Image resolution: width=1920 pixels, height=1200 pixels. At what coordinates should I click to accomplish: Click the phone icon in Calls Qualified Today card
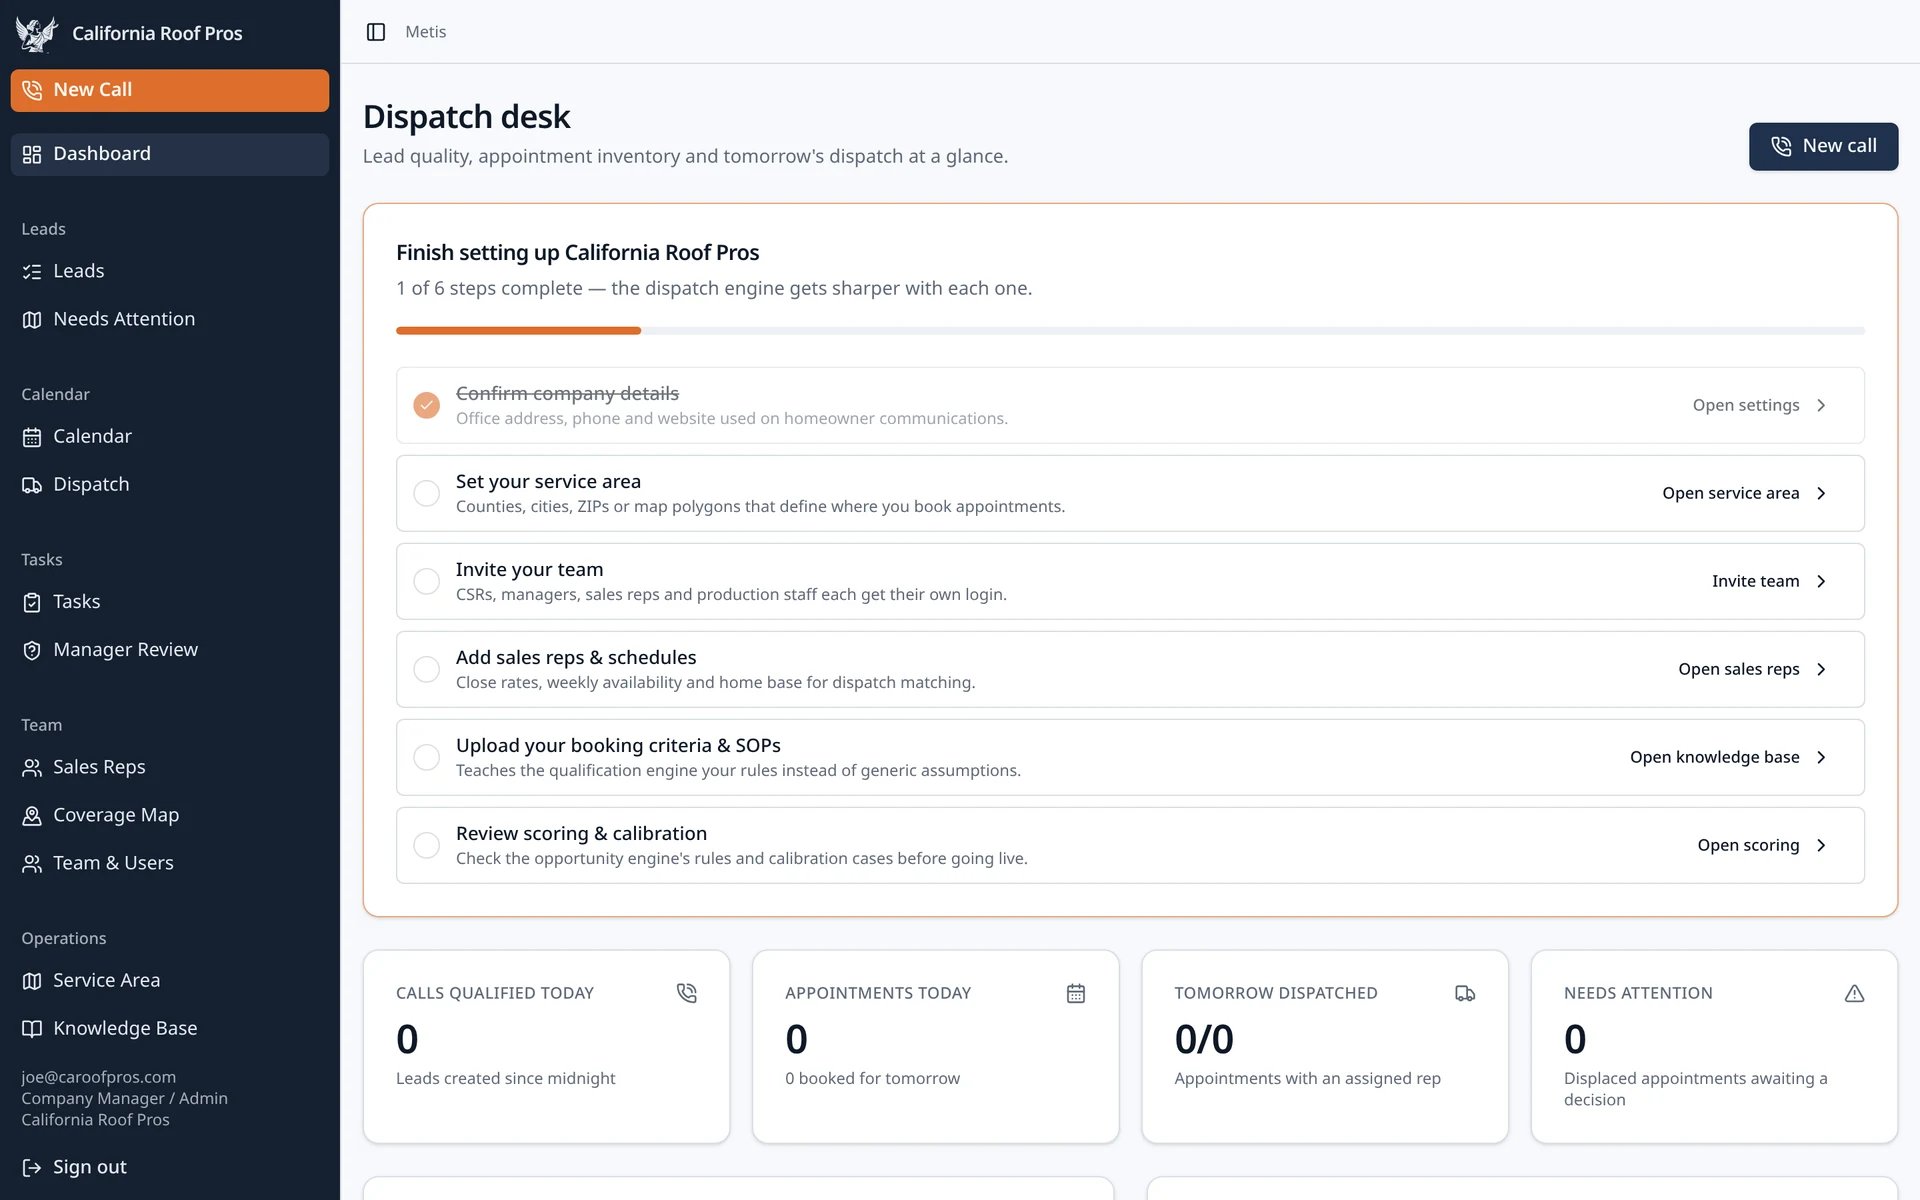(686, 993)
